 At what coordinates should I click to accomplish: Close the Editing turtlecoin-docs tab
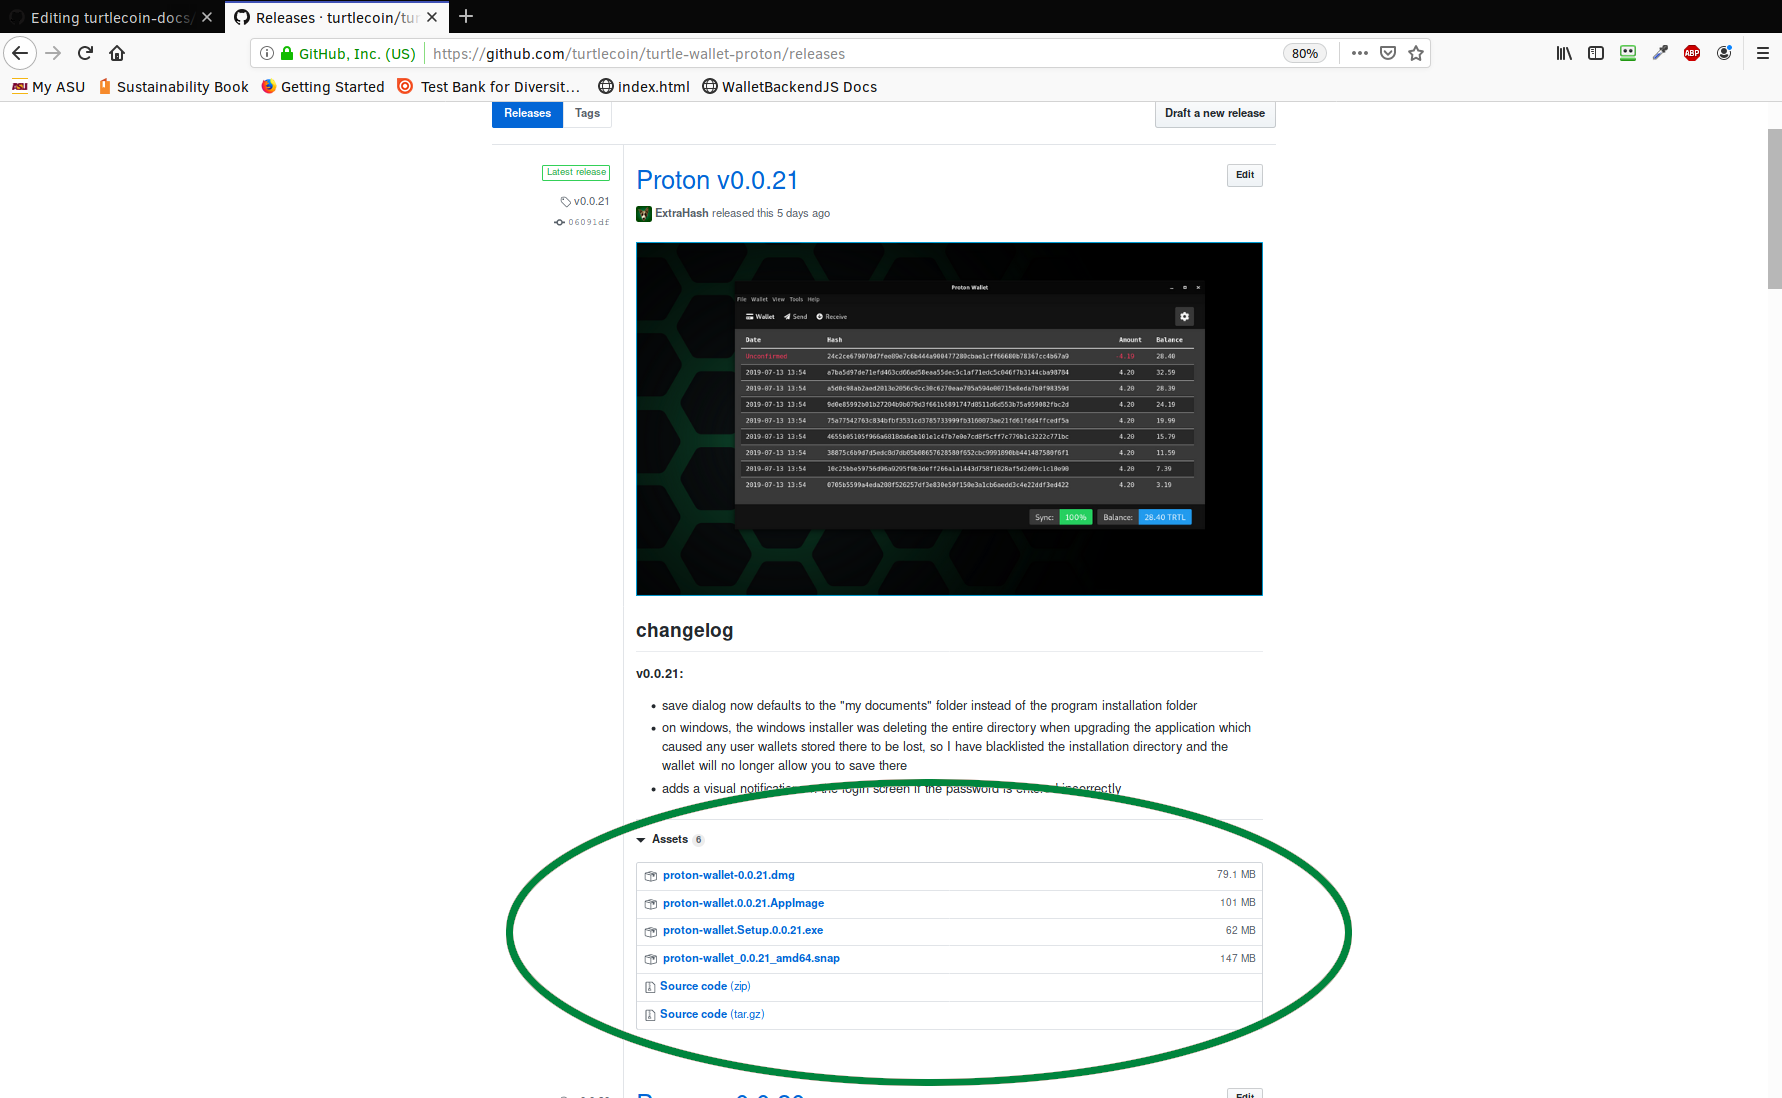pyautogui.click(x=207, y=17)
